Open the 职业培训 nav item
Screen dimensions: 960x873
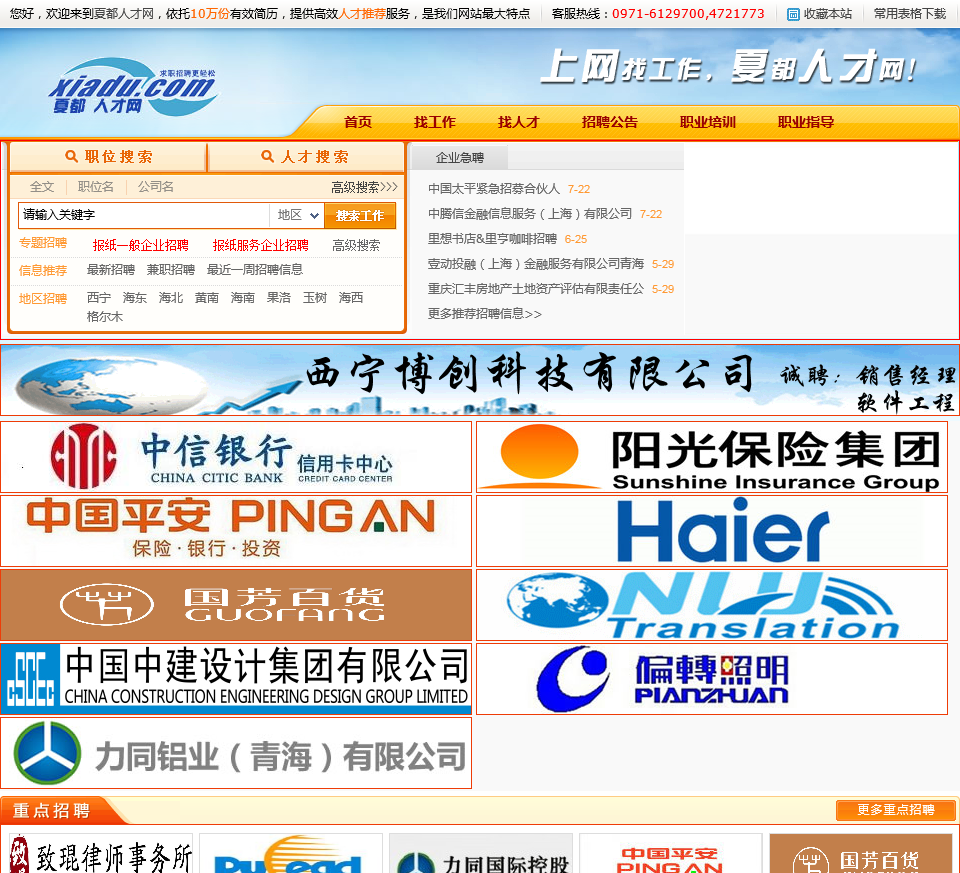[x=708, y=122]
